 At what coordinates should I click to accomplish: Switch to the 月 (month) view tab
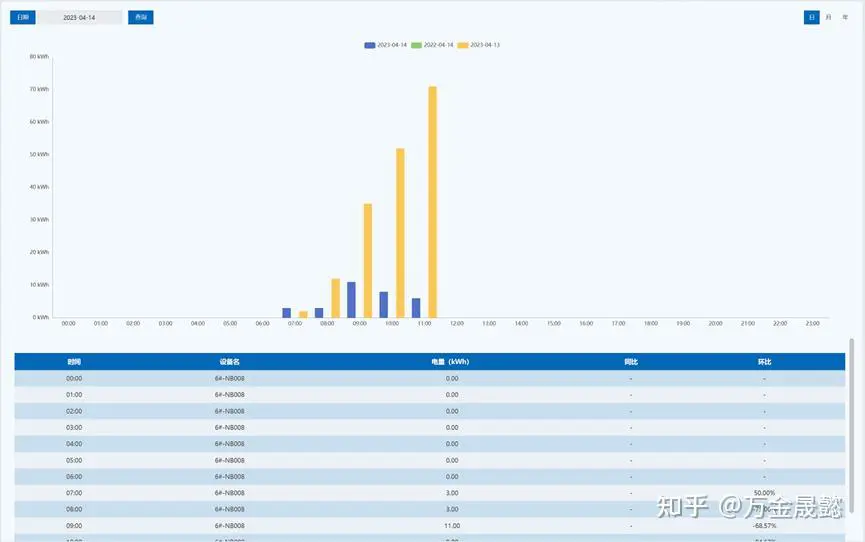pyautogui.click(x=828, y=17)
